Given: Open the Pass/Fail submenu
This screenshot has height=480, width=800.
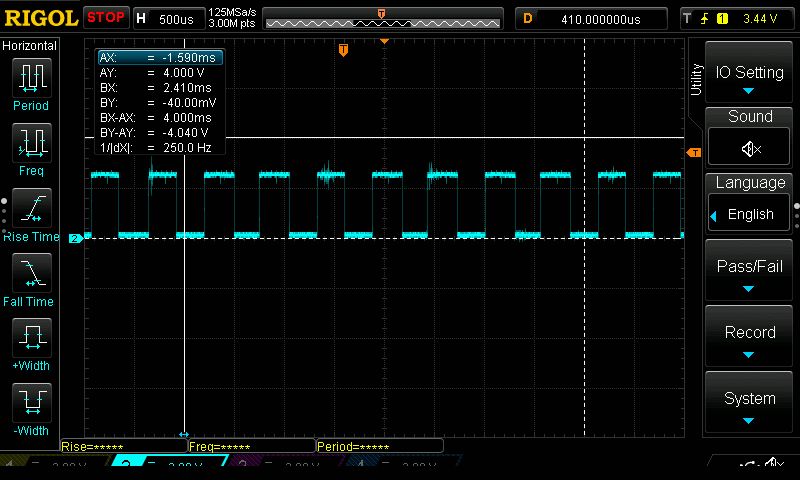Looking at the screenshot, I should click(x=749, y=270).
